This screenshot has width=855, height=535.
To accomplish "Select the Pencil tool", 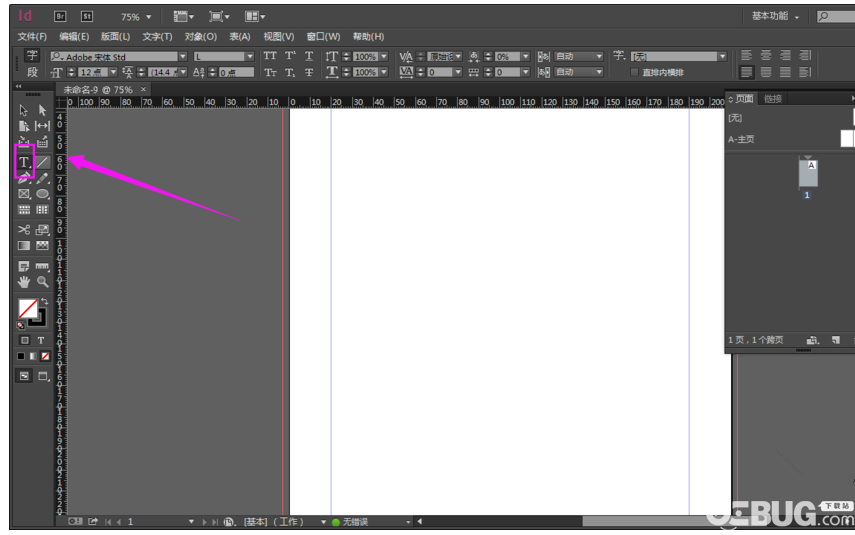I will 43,178.
